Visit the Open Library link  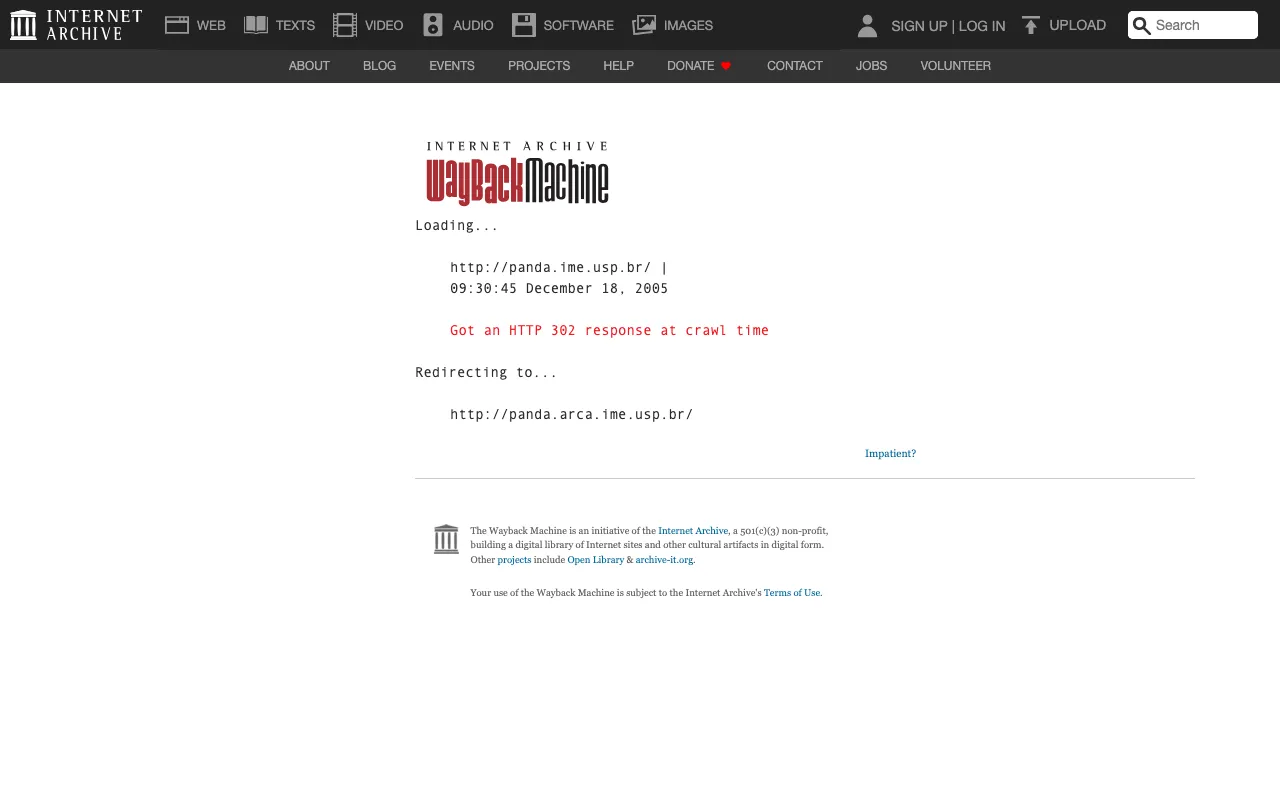tap(595, 560)
